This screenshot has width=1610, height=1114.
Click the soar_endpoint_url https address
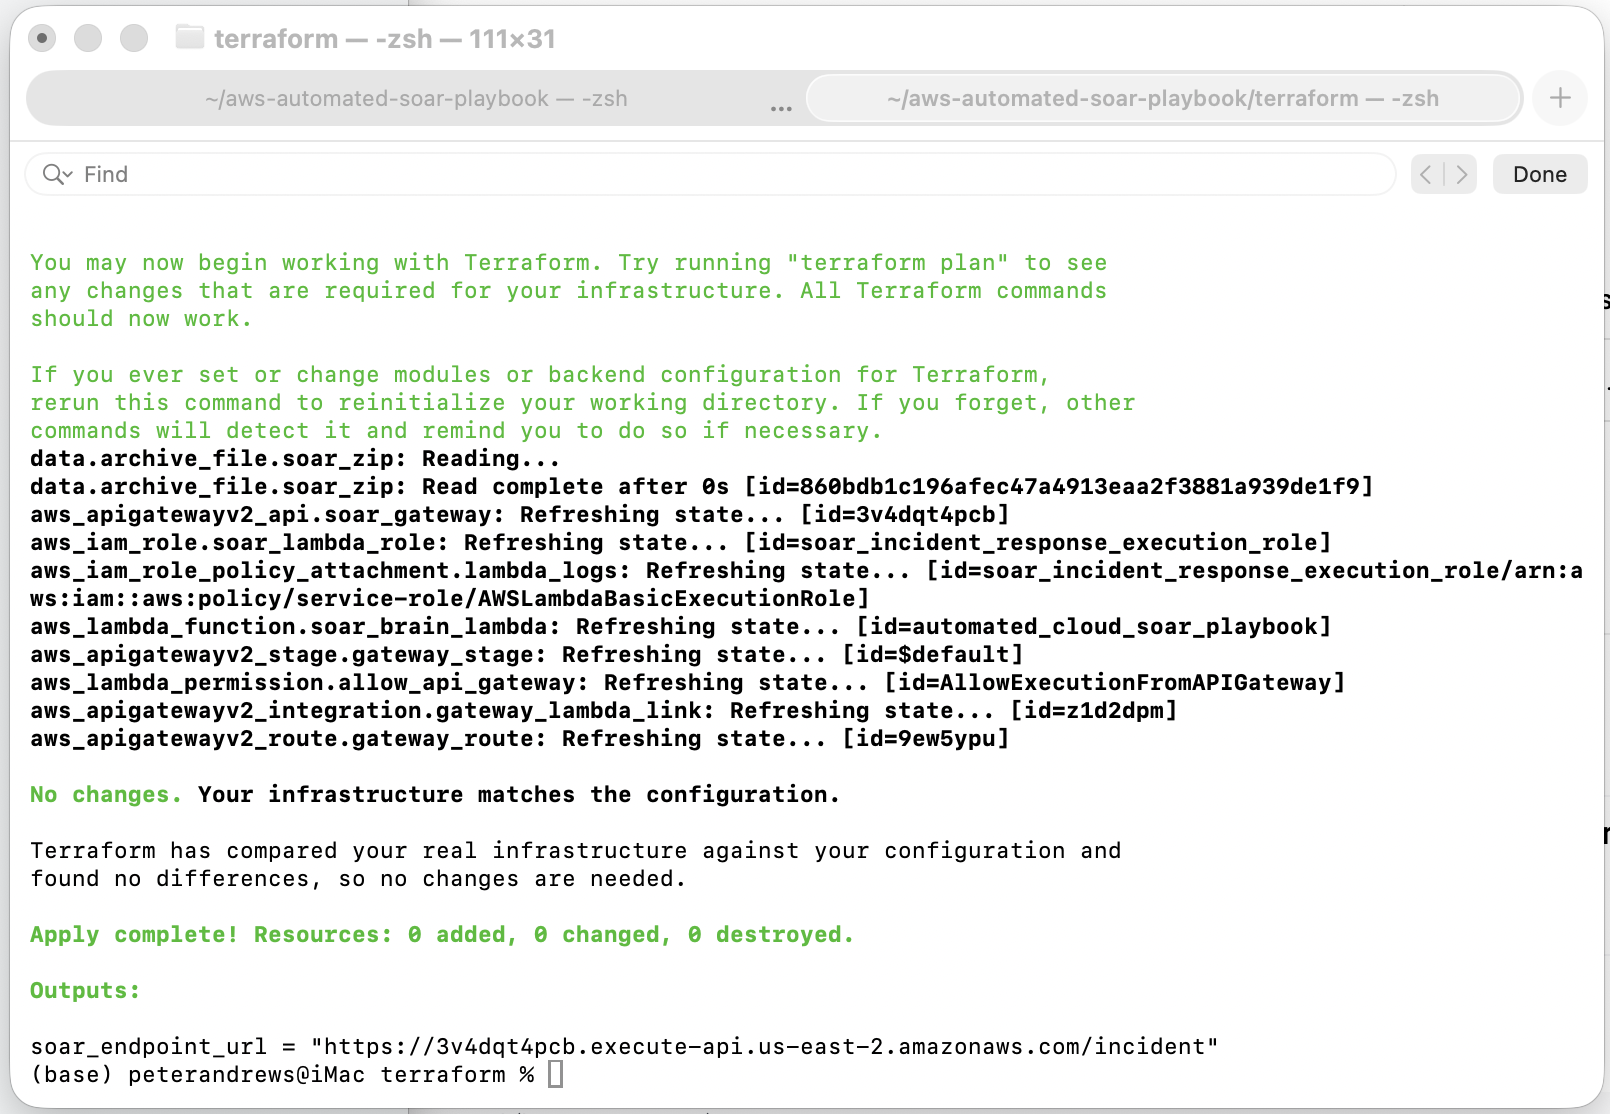[765, 1047]
